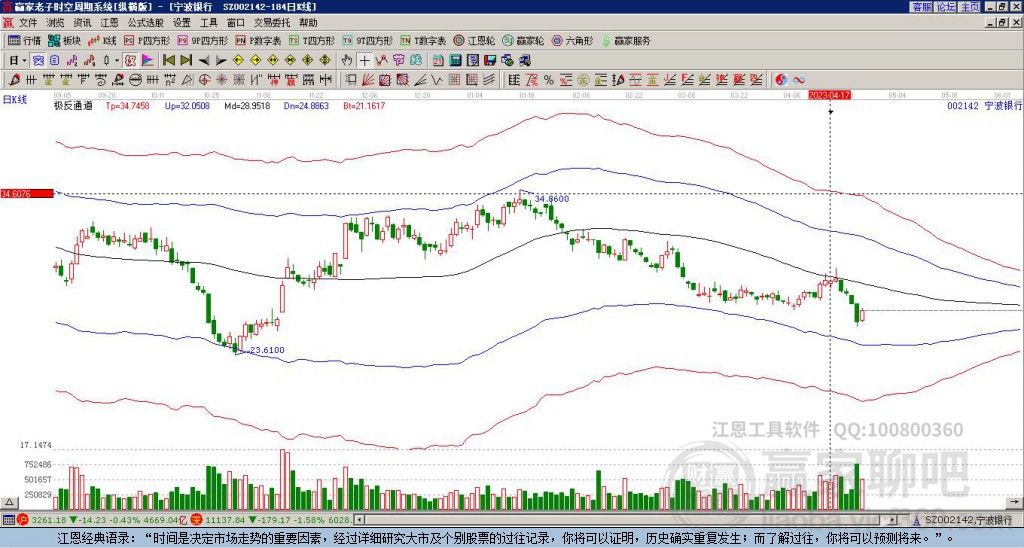Open the 公式选股 menu
Screen dimensions: 1024x548
[146, 23]
